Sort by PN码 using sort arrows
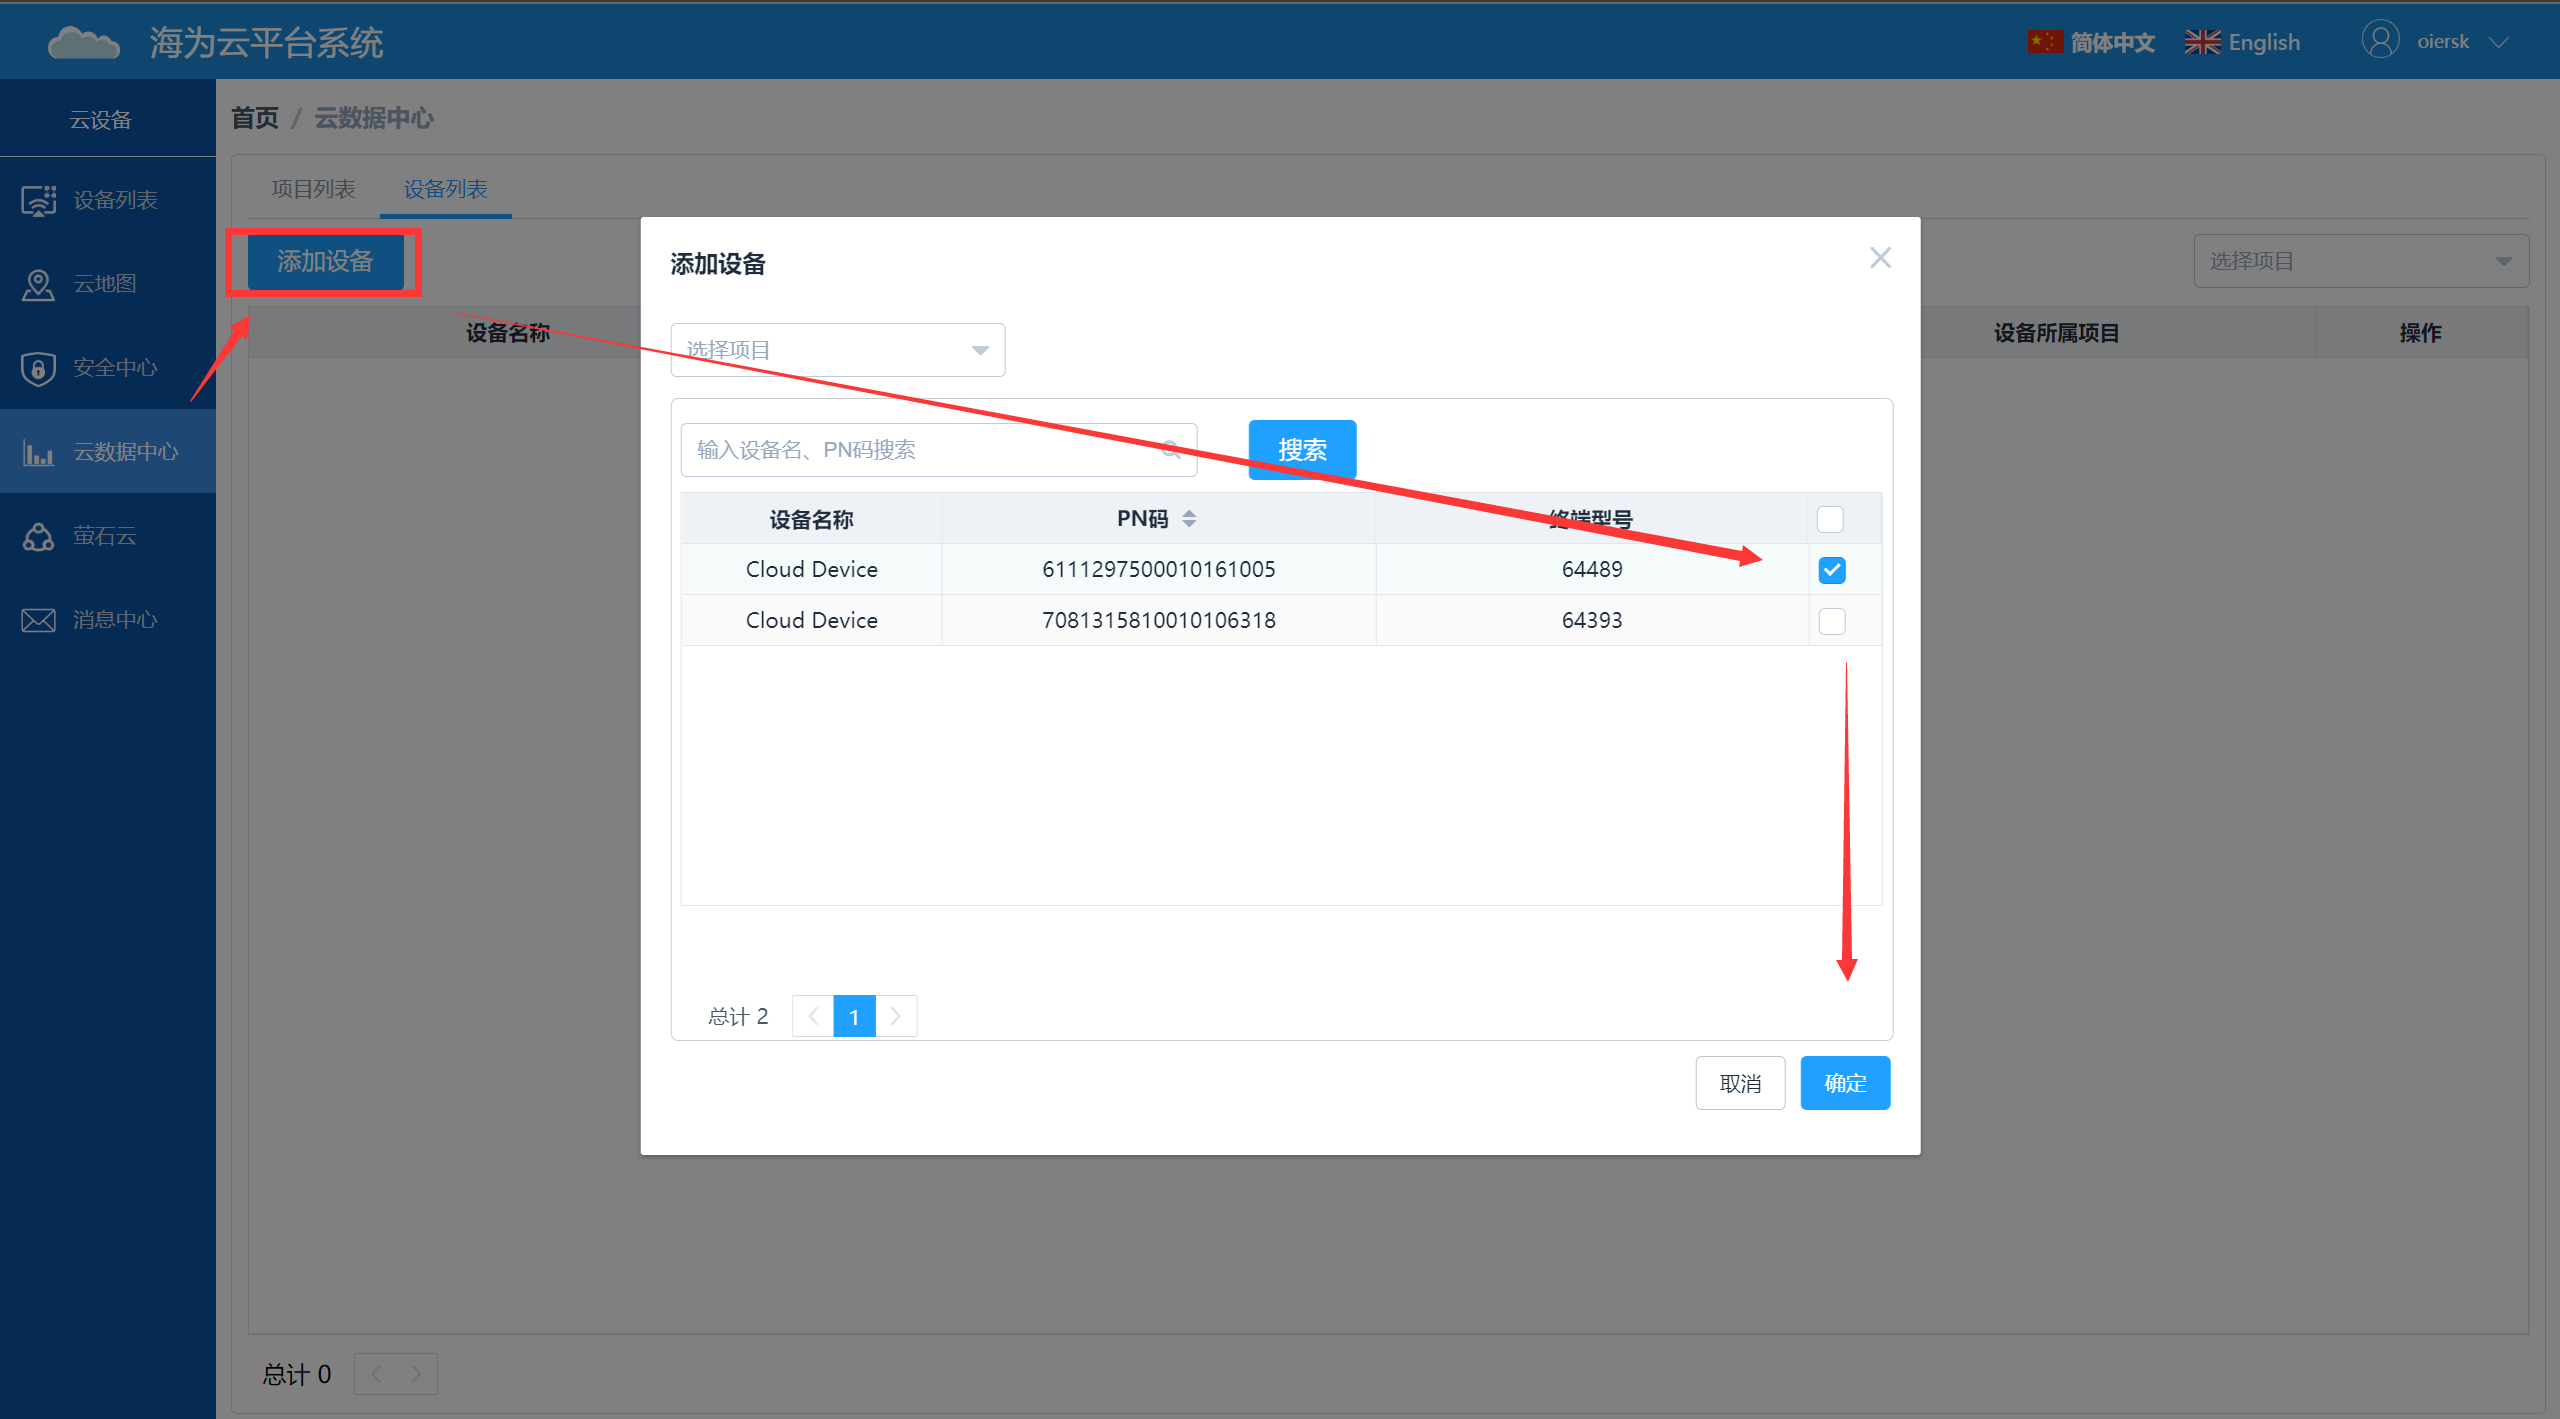Screen dimensions: 2560x1419 coord(1189,519)
